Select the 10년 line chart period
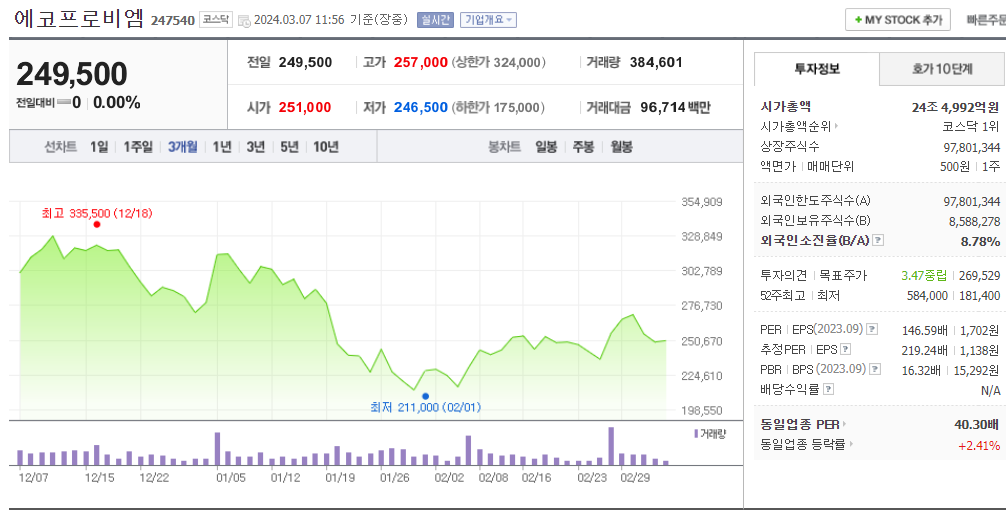 pos(326,147)
